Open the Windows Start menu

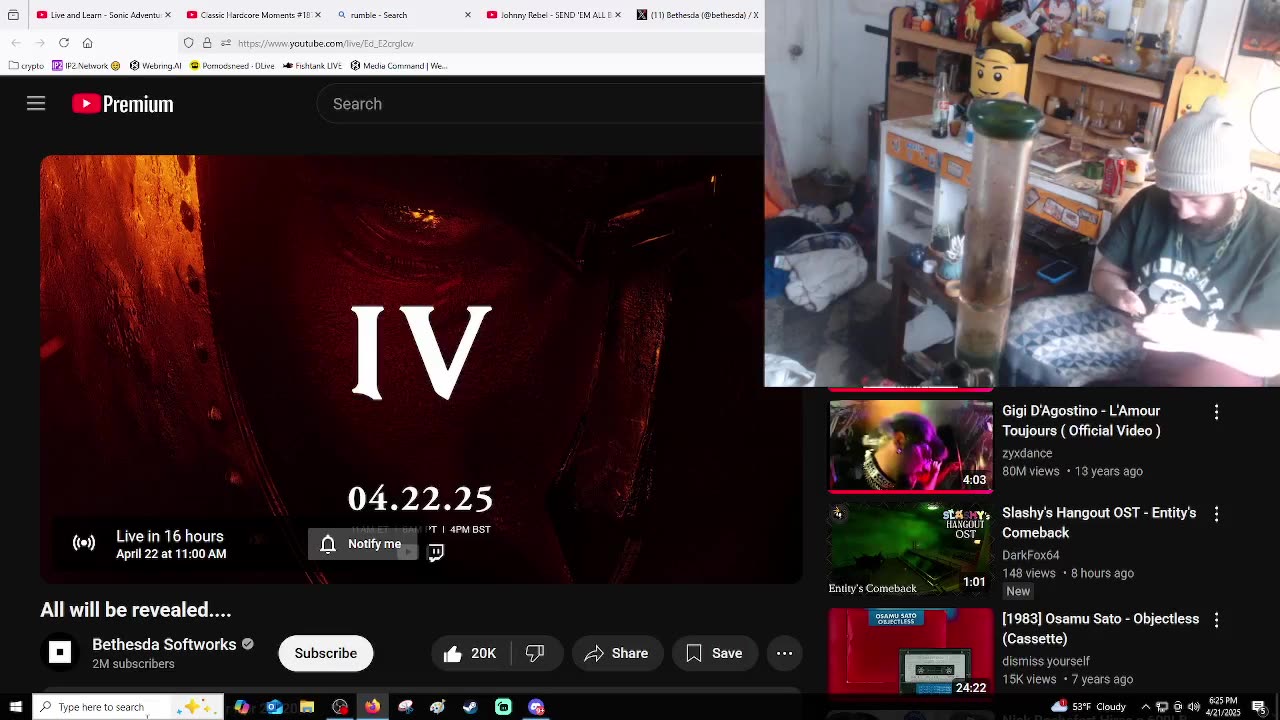15,707
